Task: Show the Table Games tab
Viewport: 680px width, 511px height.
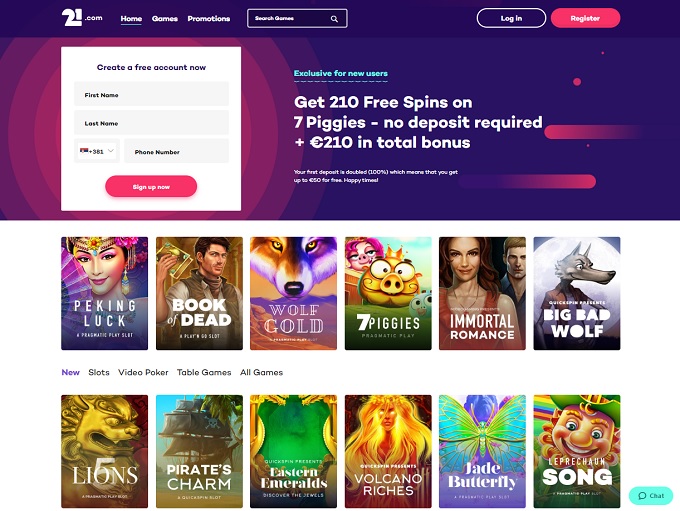Action: click(x=204, y=372)
